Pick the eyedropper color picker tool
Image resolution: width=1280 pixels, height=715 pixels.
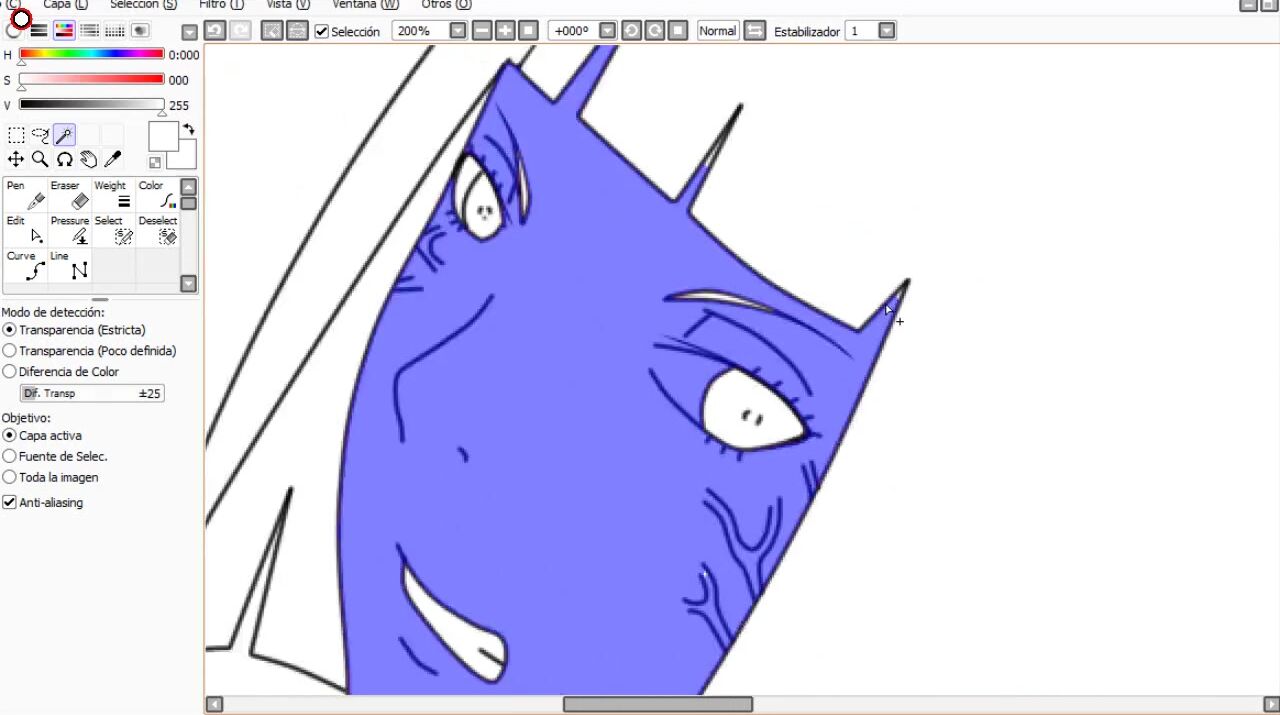pos(113,160)
